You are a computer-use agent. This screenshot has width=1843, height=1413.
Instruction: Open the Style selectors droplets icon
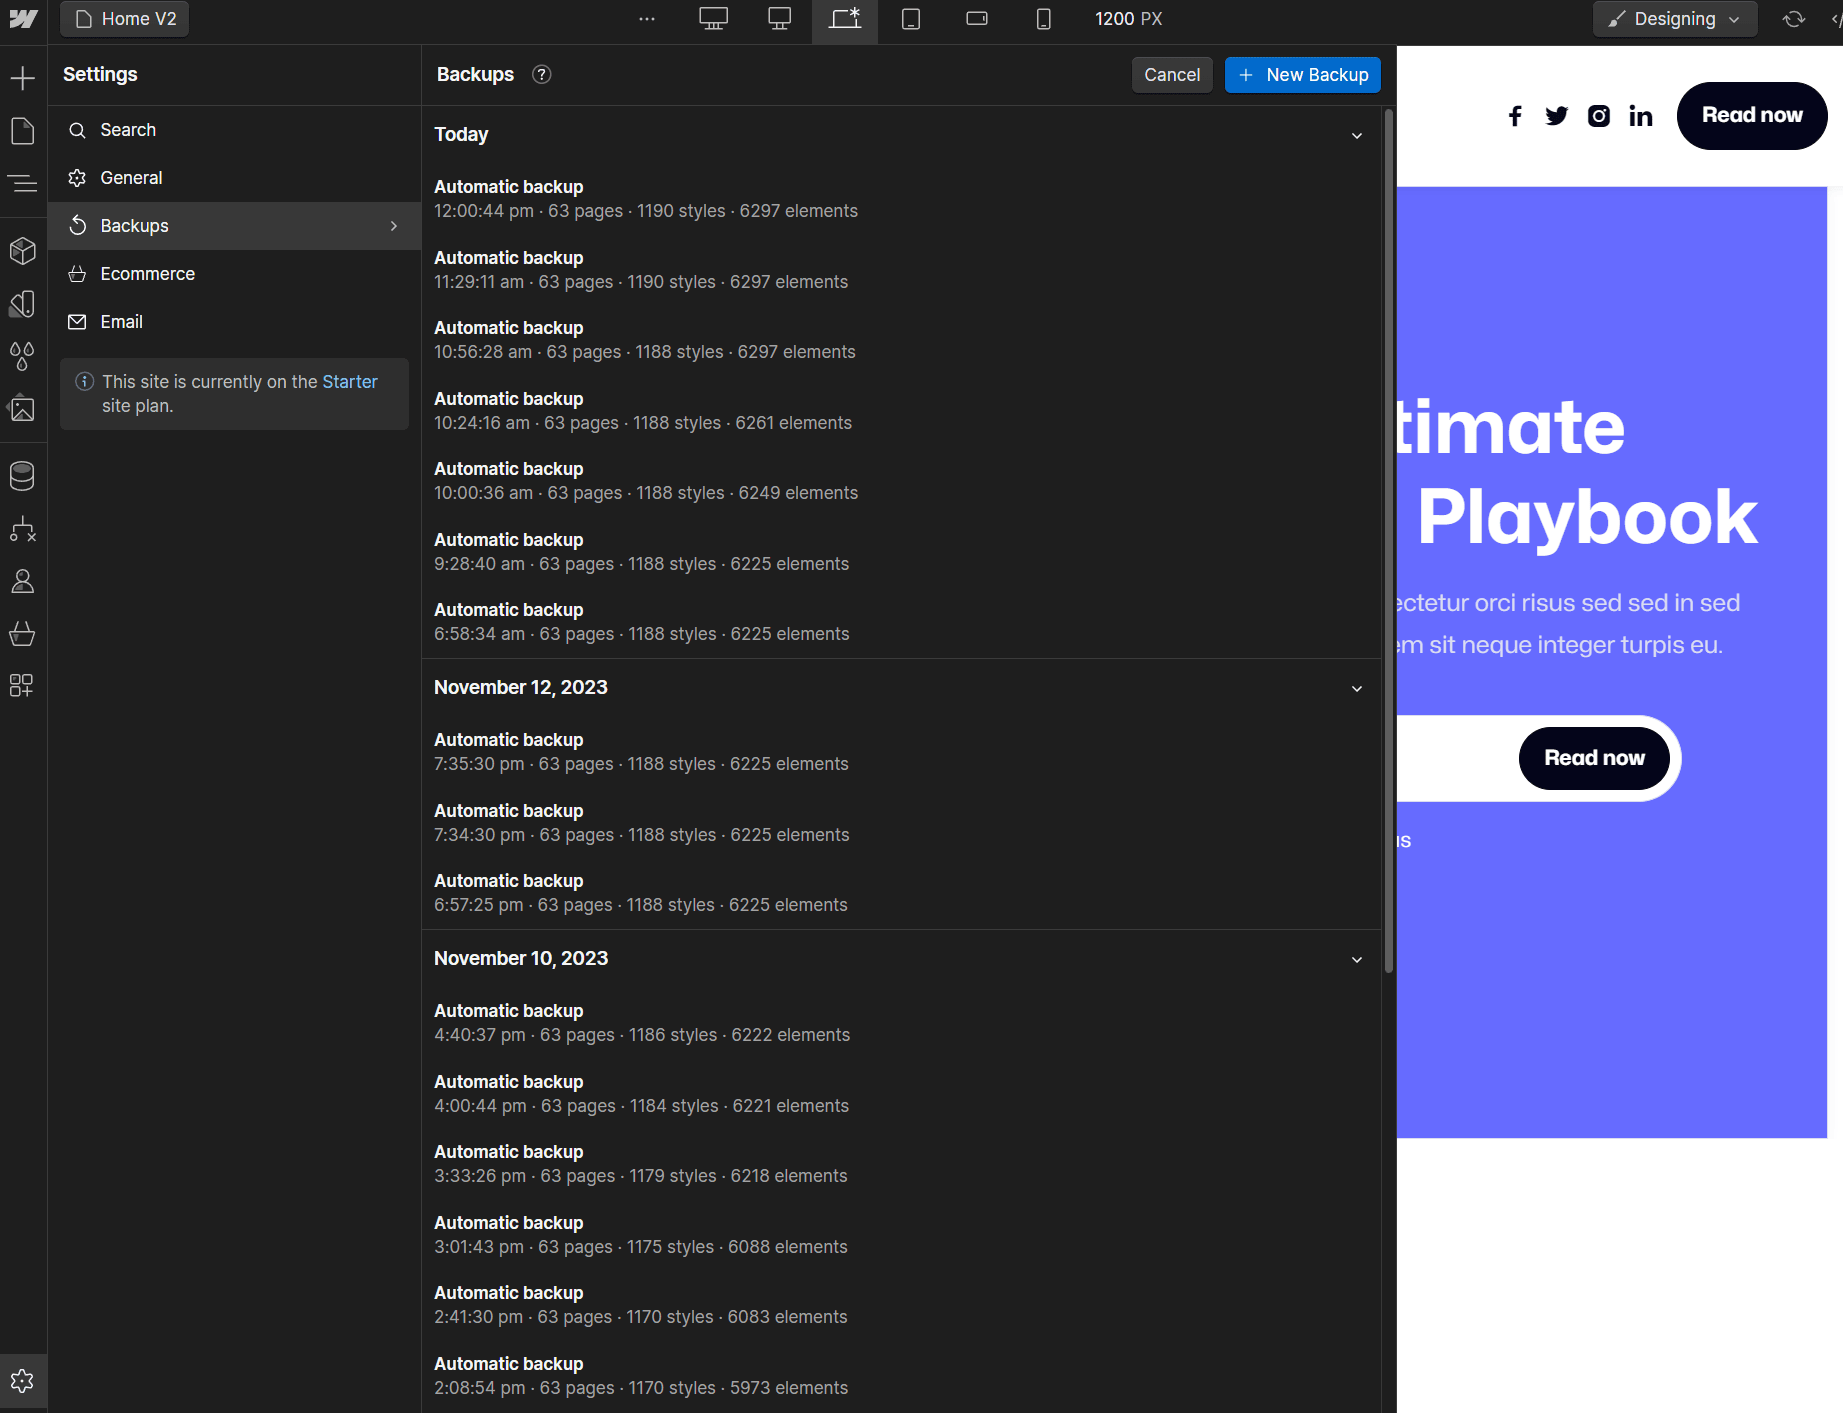(x=22, y=356)
